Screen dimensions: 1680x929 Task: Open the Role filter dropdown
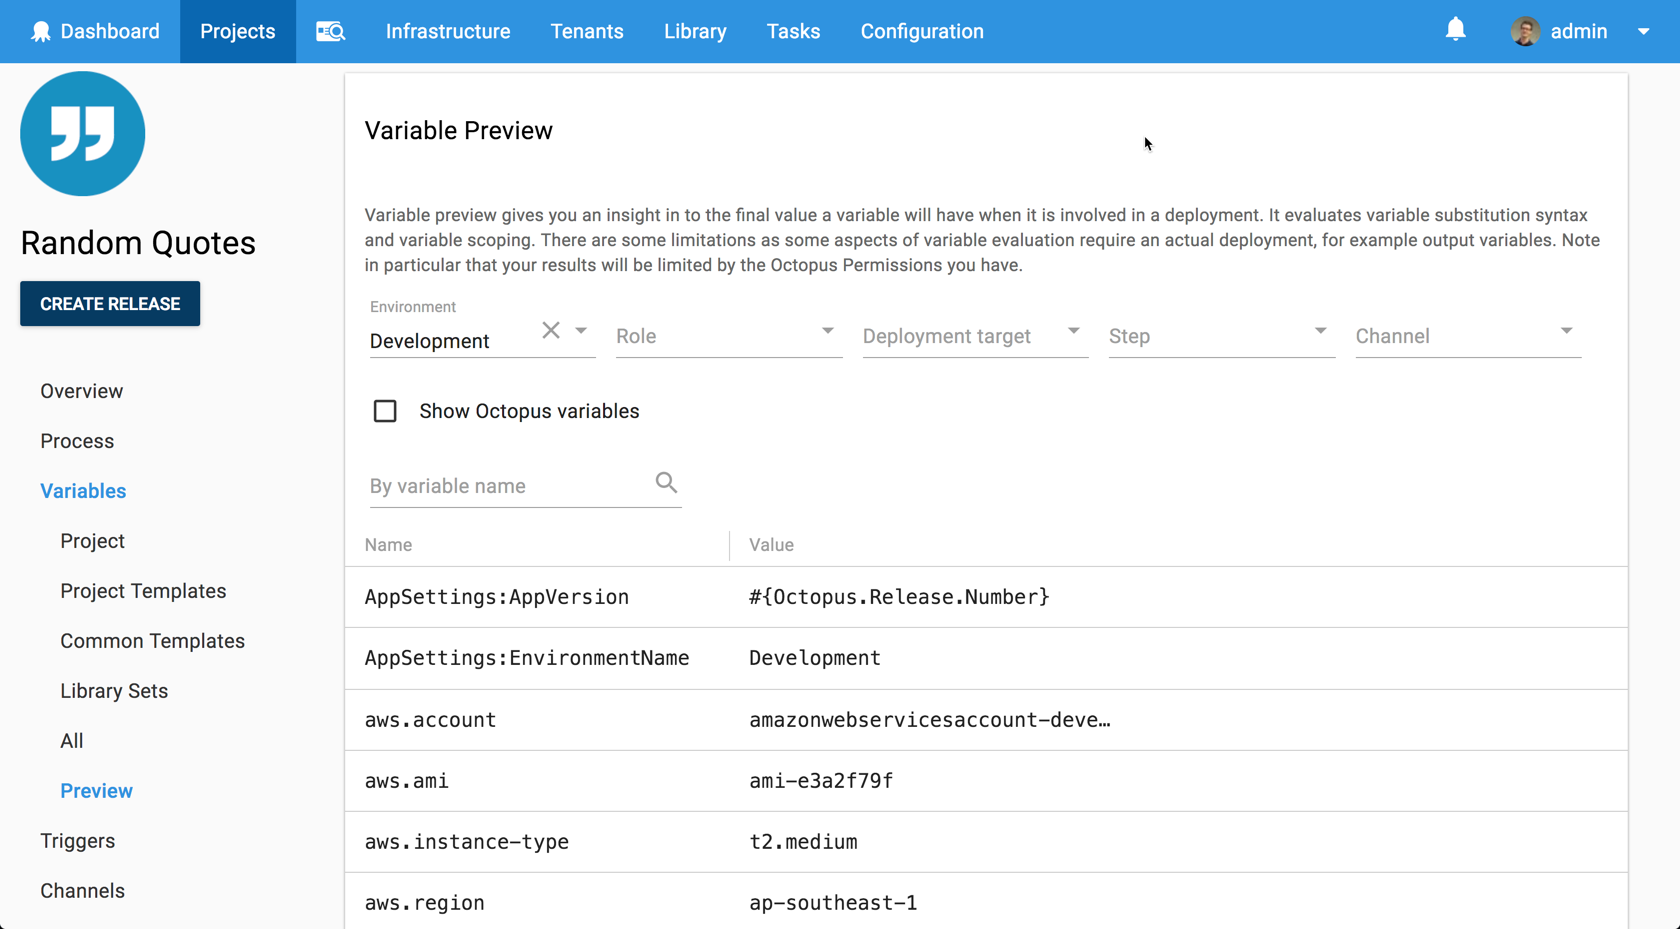pos(827,330)
